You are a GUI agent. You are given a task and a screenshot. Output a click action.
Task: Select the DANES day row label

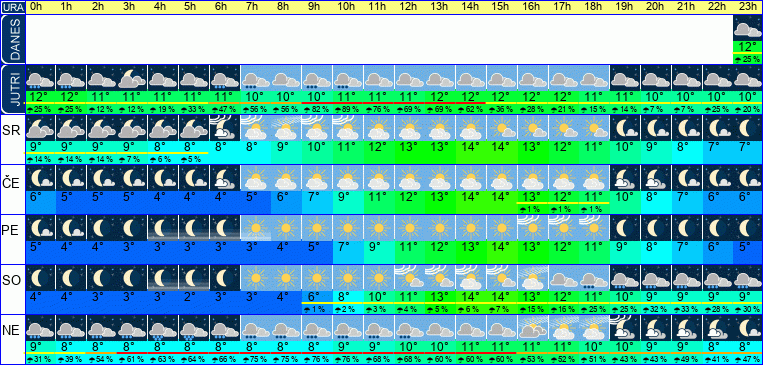click(x=13, y=40)
